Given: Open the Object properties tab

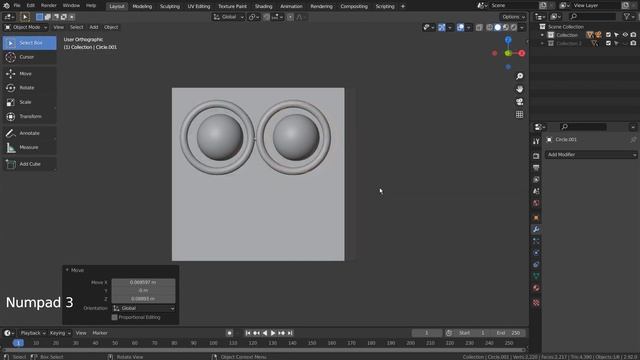Looking at the screenshot, I should (x=536, y=218).
